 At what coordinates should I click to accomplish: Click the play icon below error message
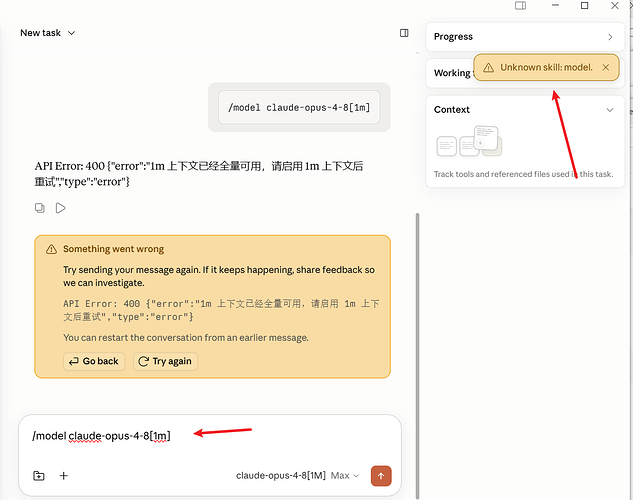click(61, 208)
